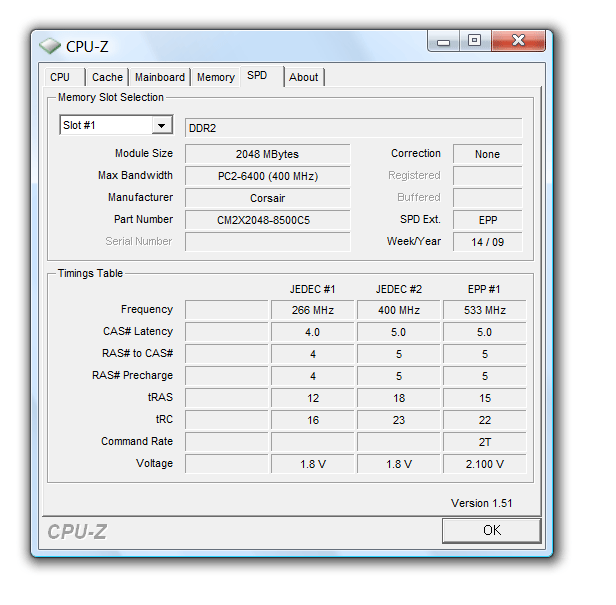The width and height of the screenshot is (616, 605).
Task: Click the 2048 MBytes module size field
Action: (x=268, y=154)
